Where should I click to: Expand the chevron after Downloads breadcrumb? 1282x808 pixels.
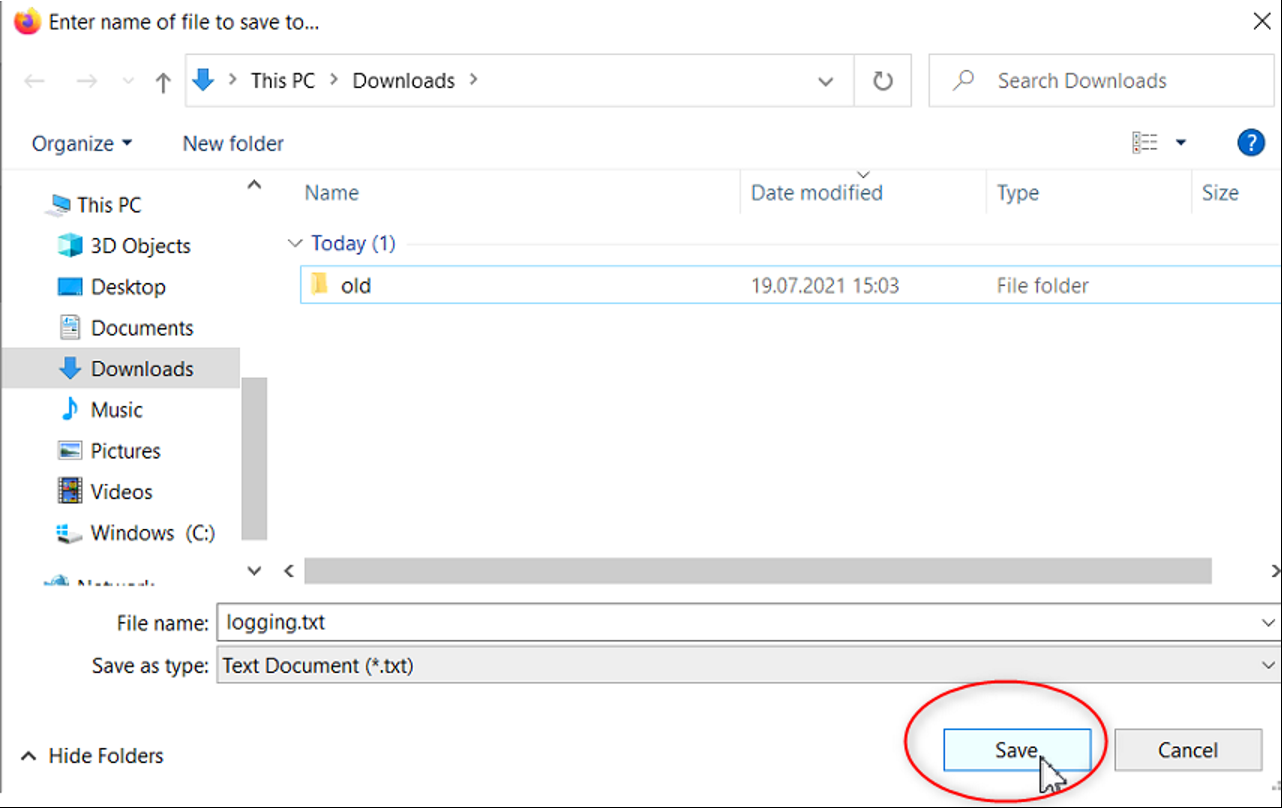474,81
